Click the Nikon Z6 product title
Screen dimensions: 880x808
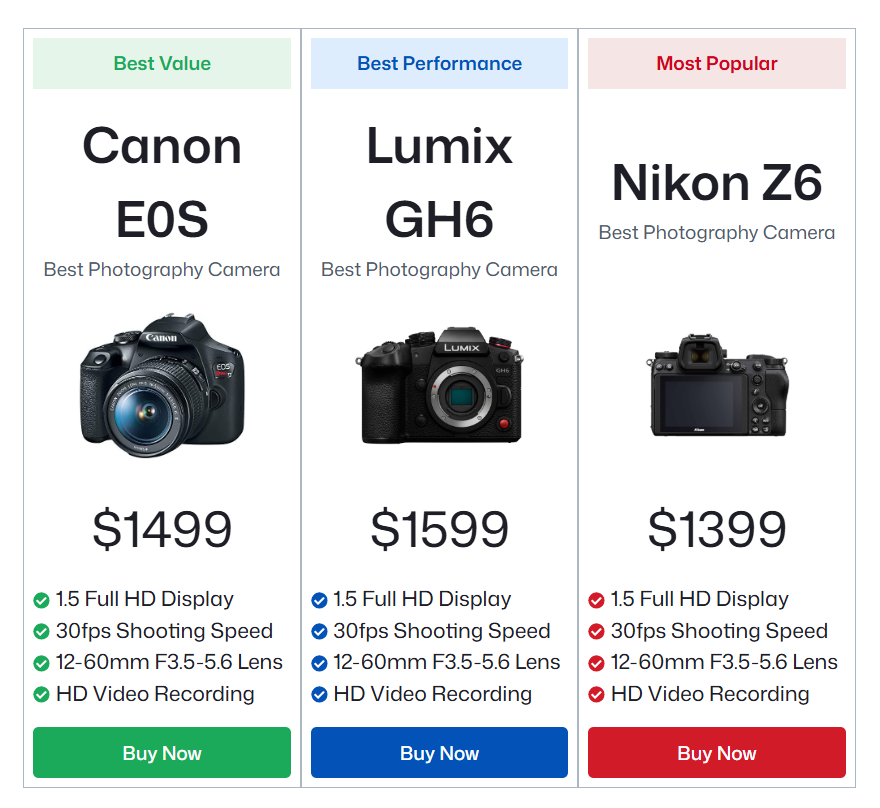tap(717, 183)
